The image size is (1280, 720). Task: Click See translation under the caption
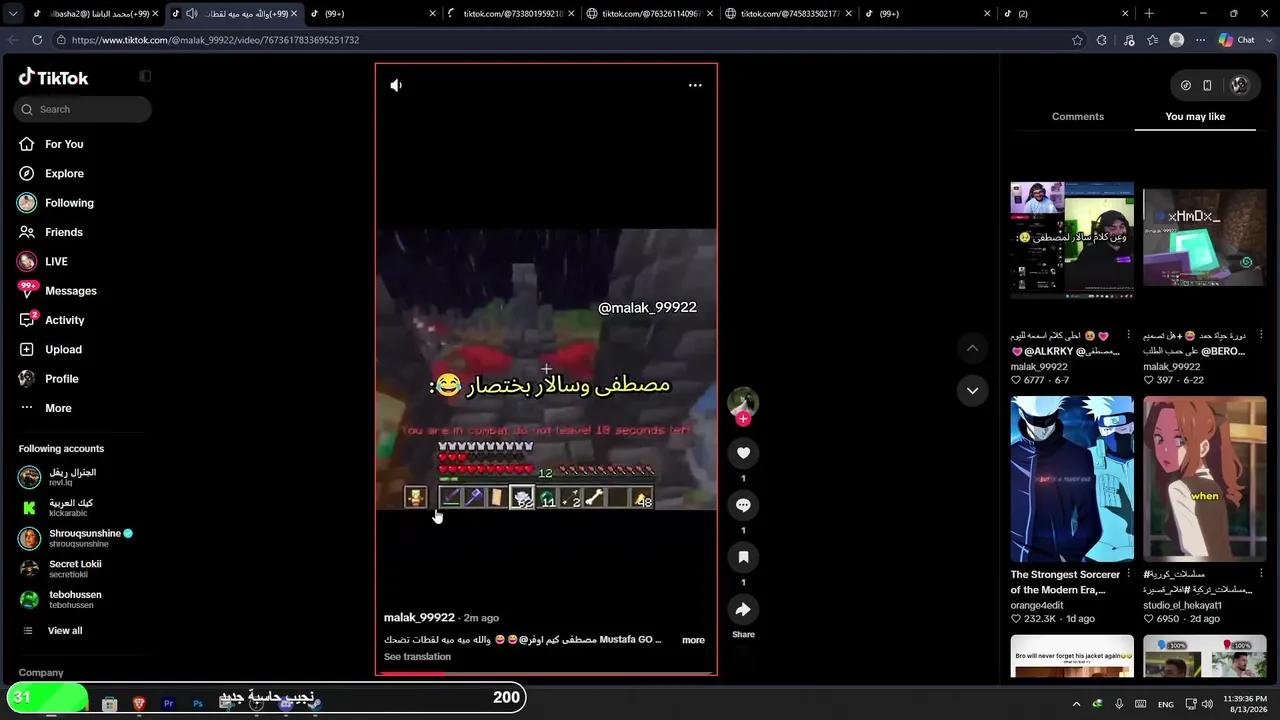pyautogui.click(x=417, y=657)
